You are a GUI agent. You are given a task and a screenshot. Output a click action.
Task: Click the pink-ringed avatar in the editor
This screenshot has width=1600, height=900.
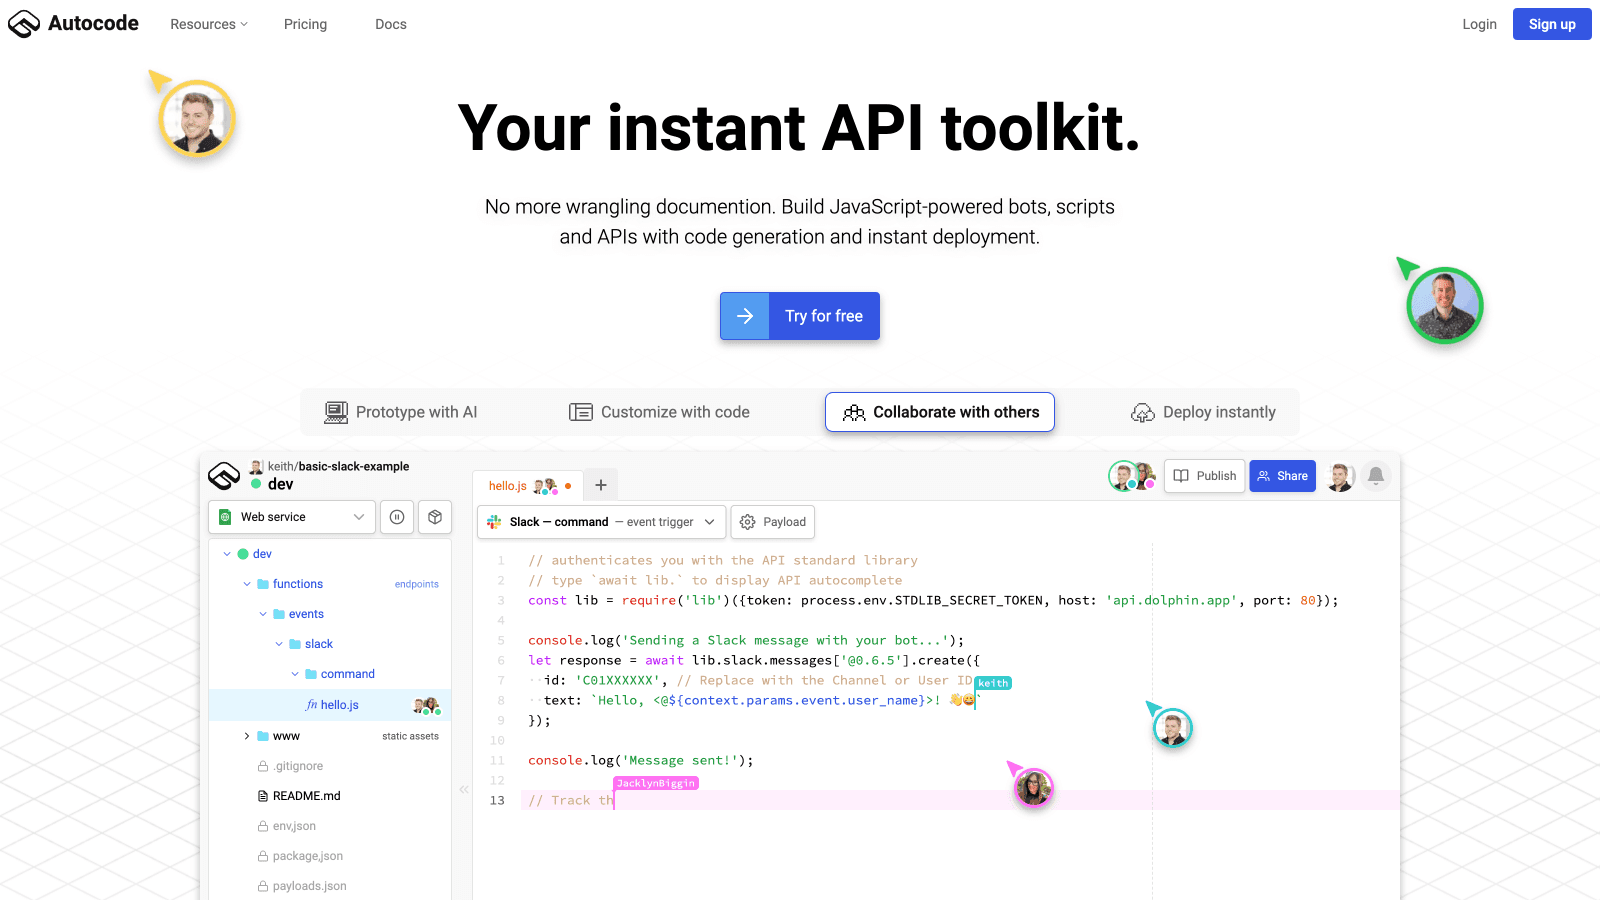[x=1034, y=788]
